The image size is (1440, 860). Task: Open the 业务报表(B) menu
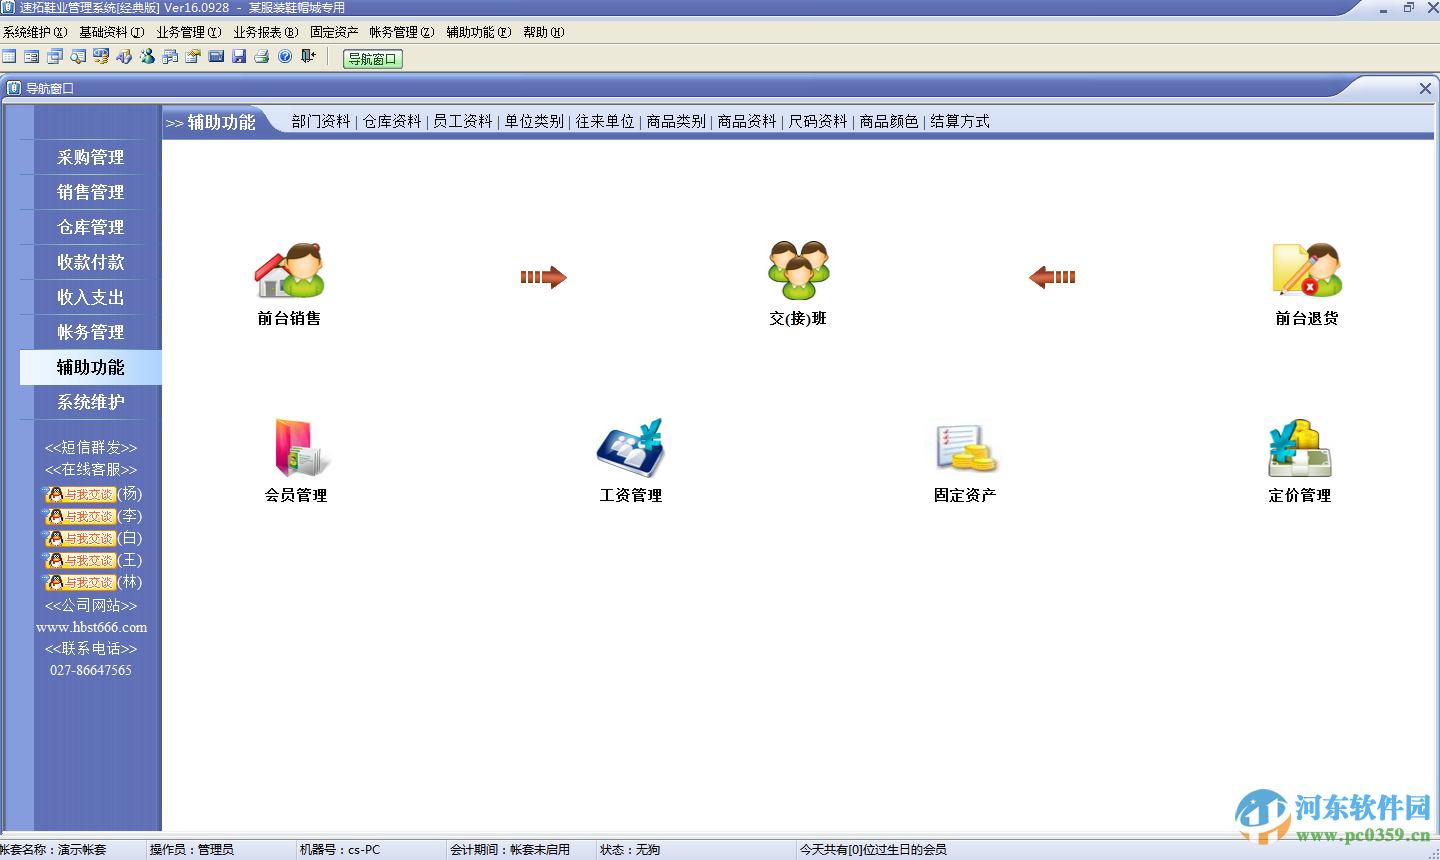[x=266, y=32]
